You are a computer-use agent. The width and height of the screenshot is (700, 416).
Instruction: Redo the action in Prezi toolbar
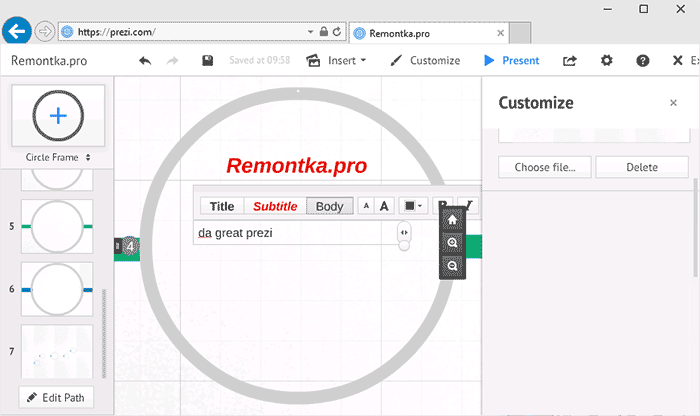(x=172, y=60)
